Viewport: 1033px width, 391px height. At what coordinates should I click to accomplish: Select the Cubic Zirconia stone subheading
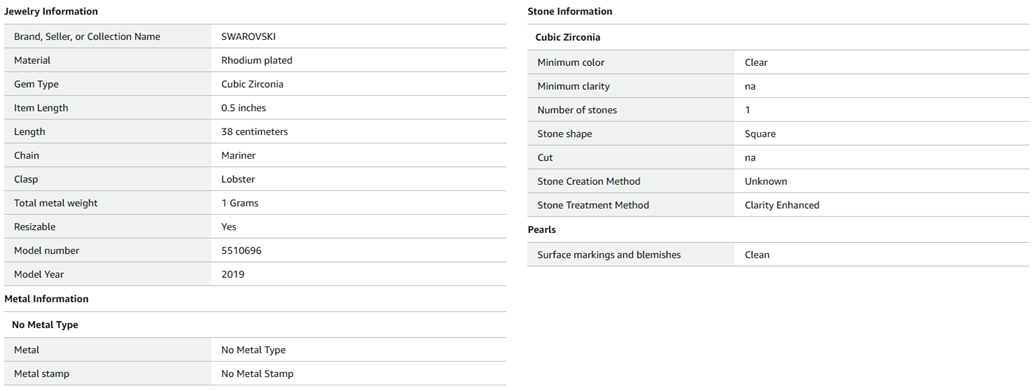pyautogui.click(x=568, y=38)
